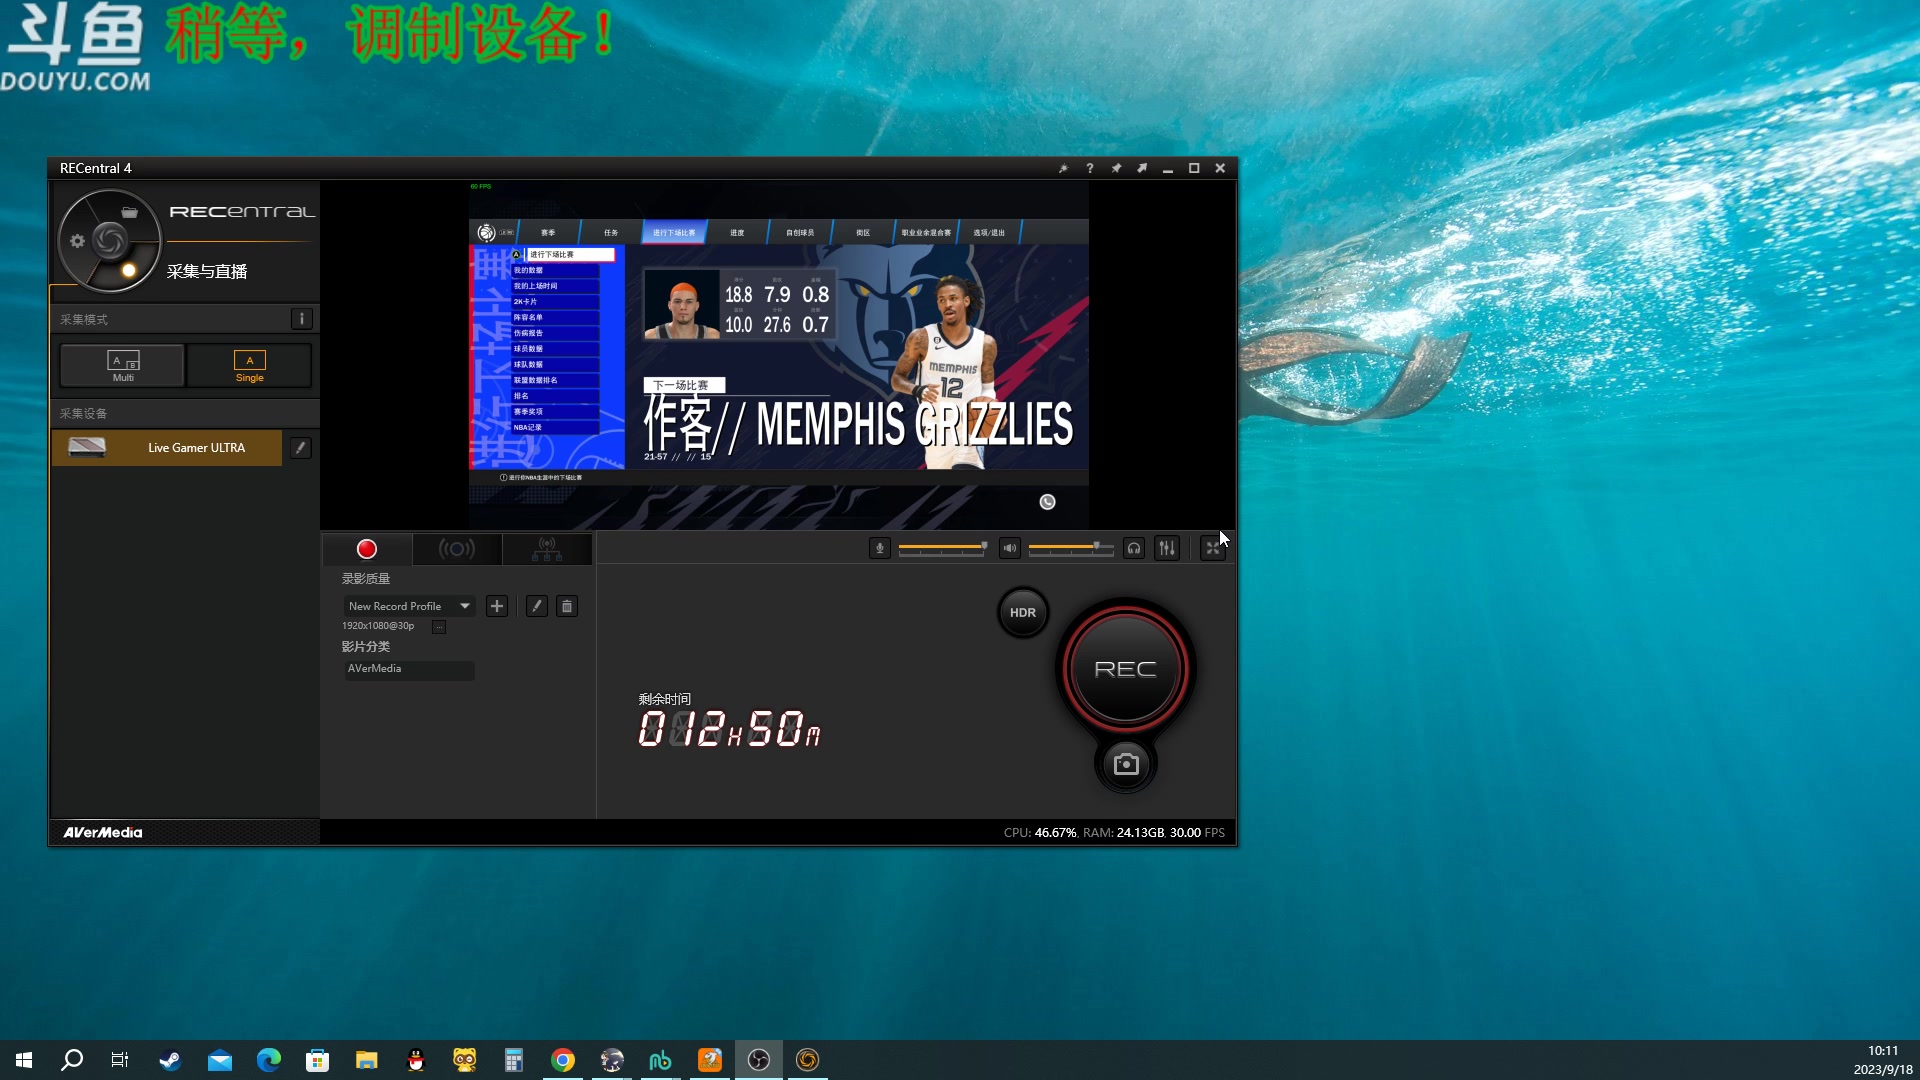This screenshot has width=1920, height=1080.
Task: Click the AVerMedia logo at bottom left
Action: 103,833
